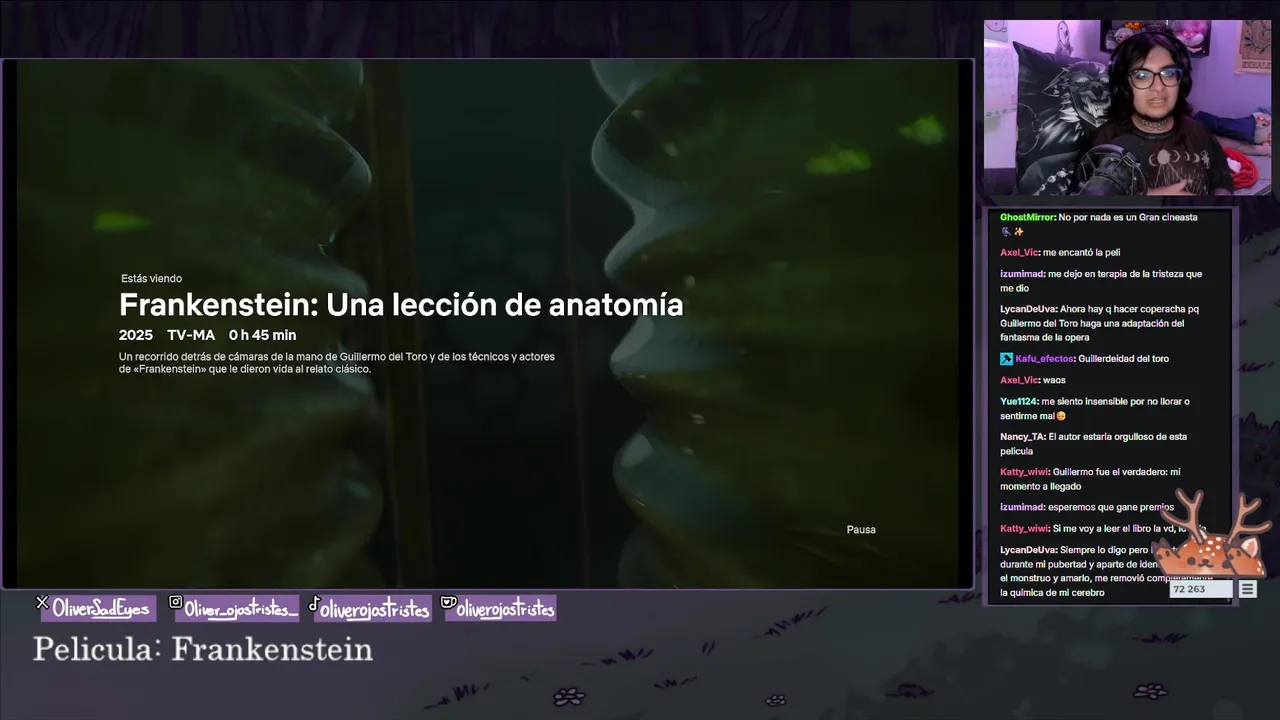Click Katty_wiwi on 'Guillermo fue el verdadero'

(1024, 472)
